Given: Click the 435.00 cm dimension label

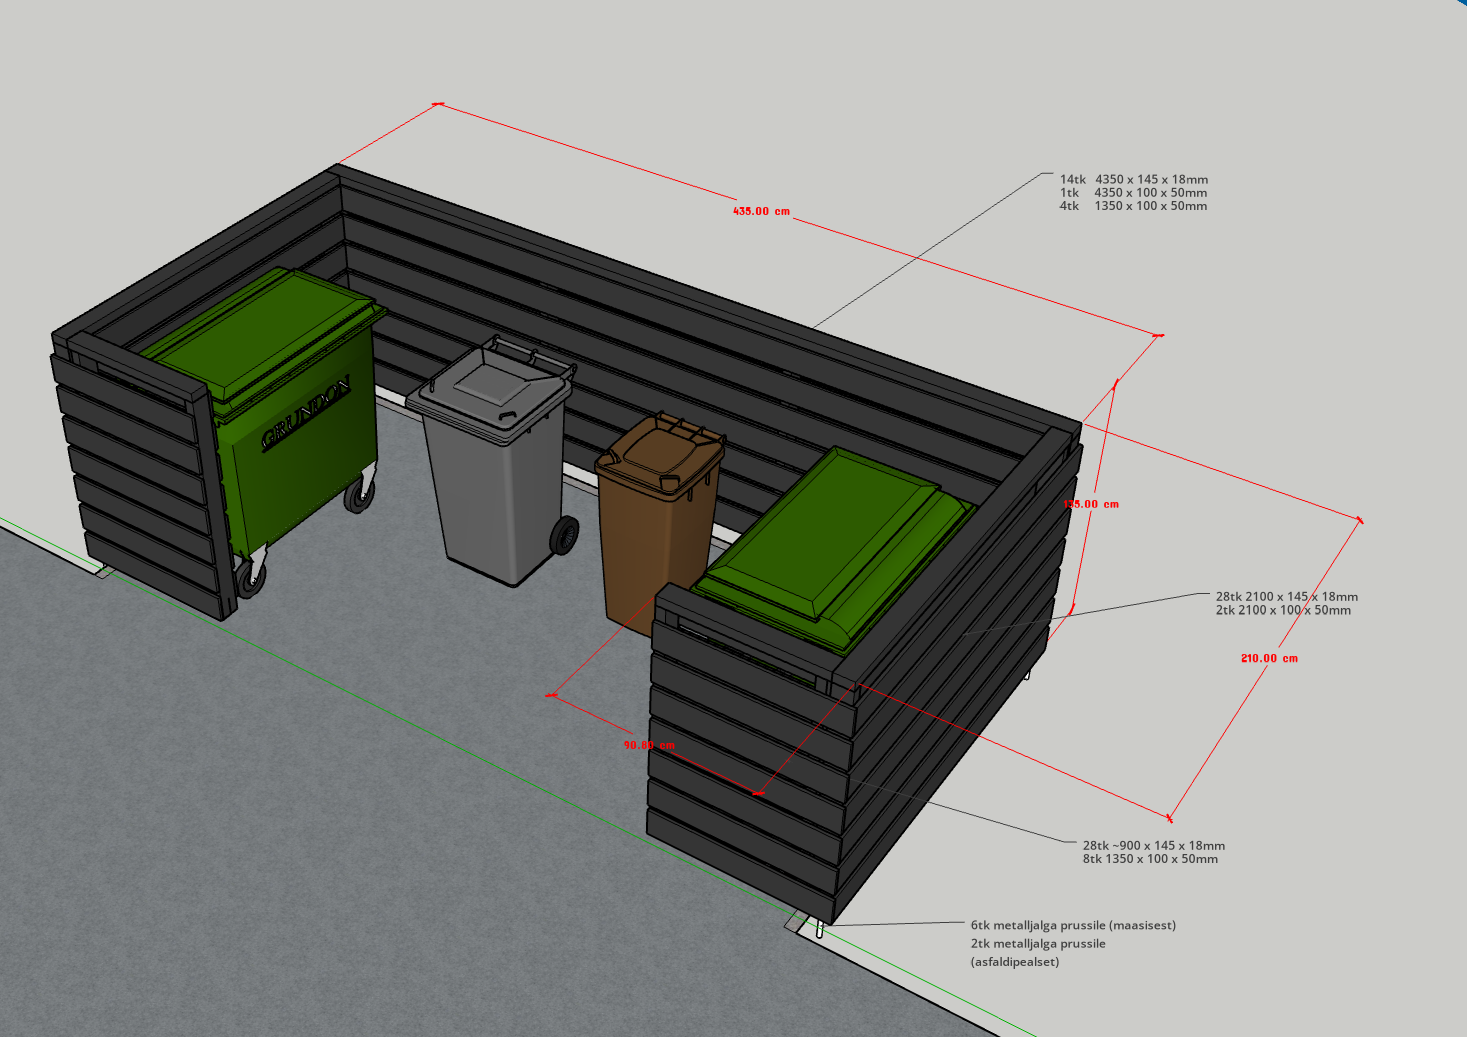Looking at the screenshot, I should pos(761,211).
